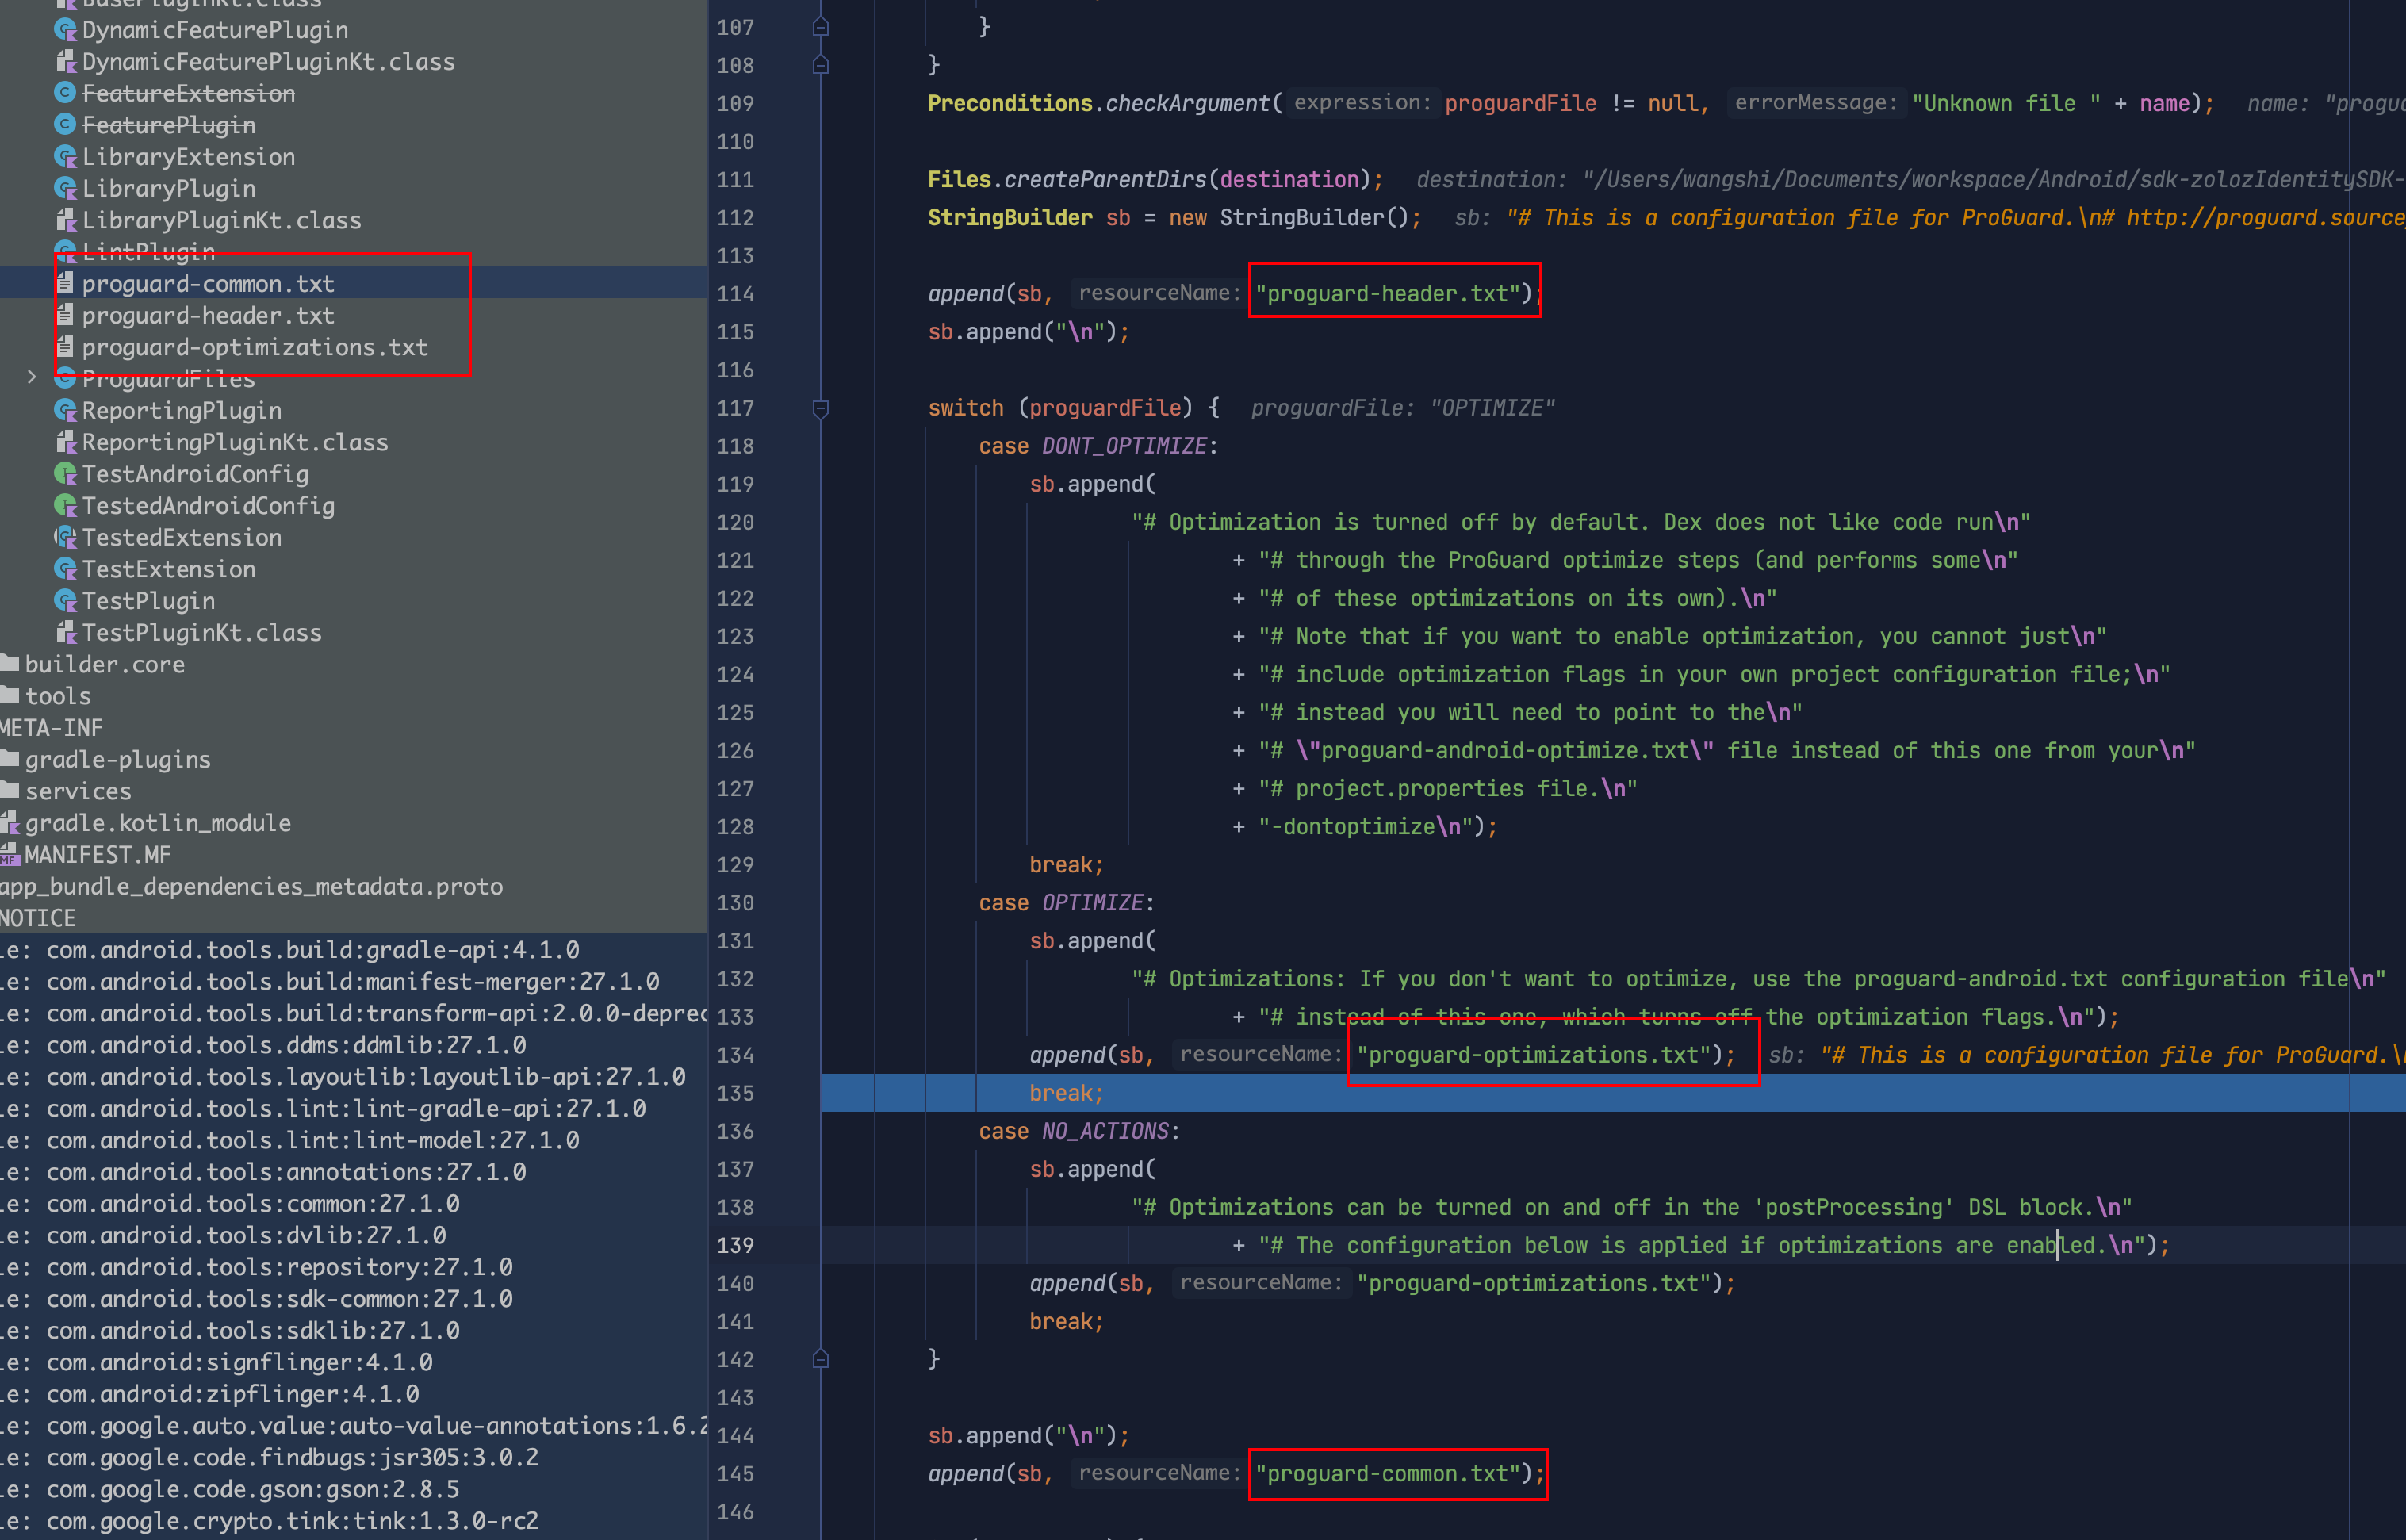
Task: Click the FeatureExtension class icon
Action: point(65,93)
